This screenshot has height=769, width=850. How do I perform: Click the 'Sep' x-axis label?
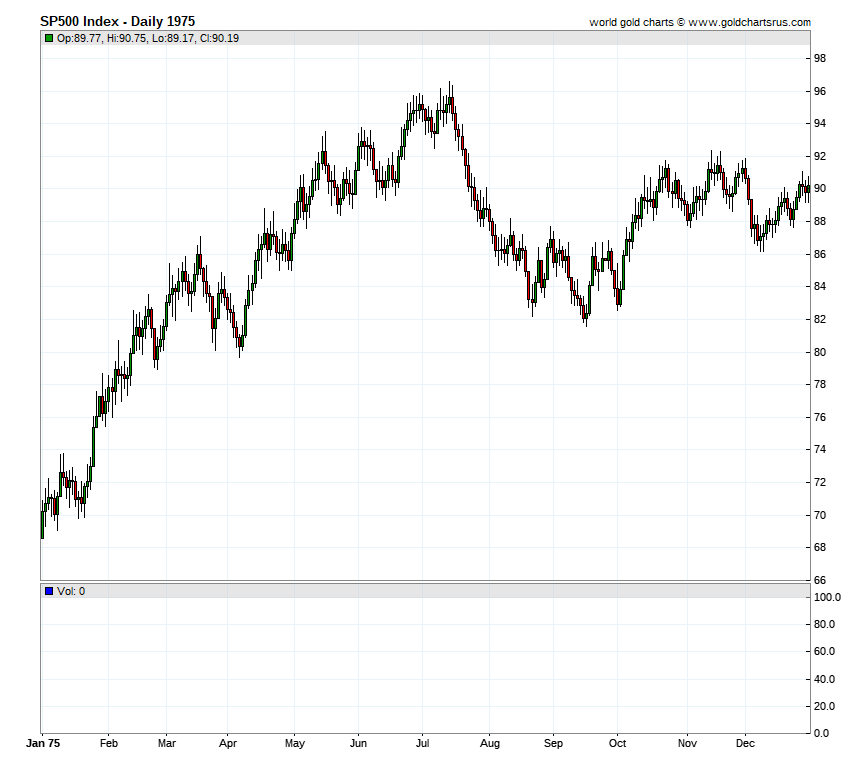tap(553, 744)
